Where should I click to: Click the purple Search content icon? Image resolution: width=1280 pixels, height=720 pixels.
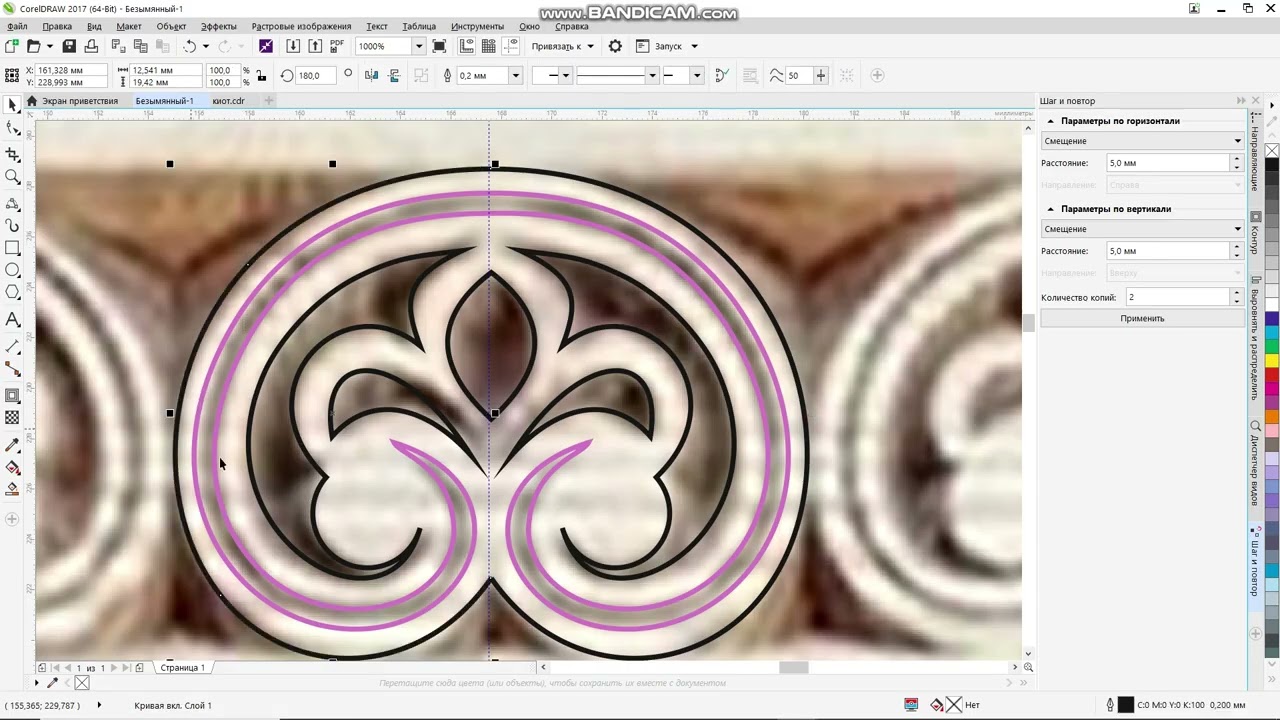(265, 46)
